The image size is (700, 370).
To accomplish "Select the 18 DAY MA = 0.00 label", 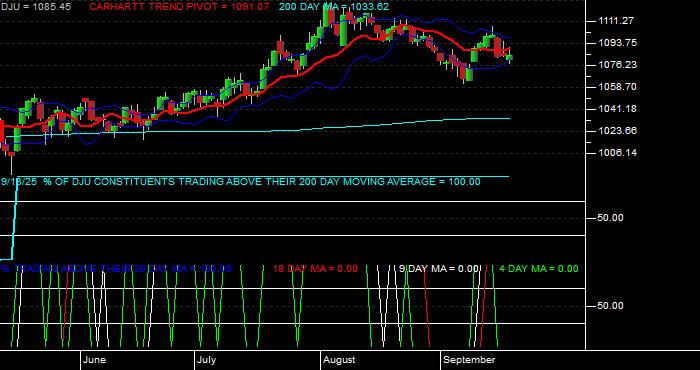I will click(315, 269).
